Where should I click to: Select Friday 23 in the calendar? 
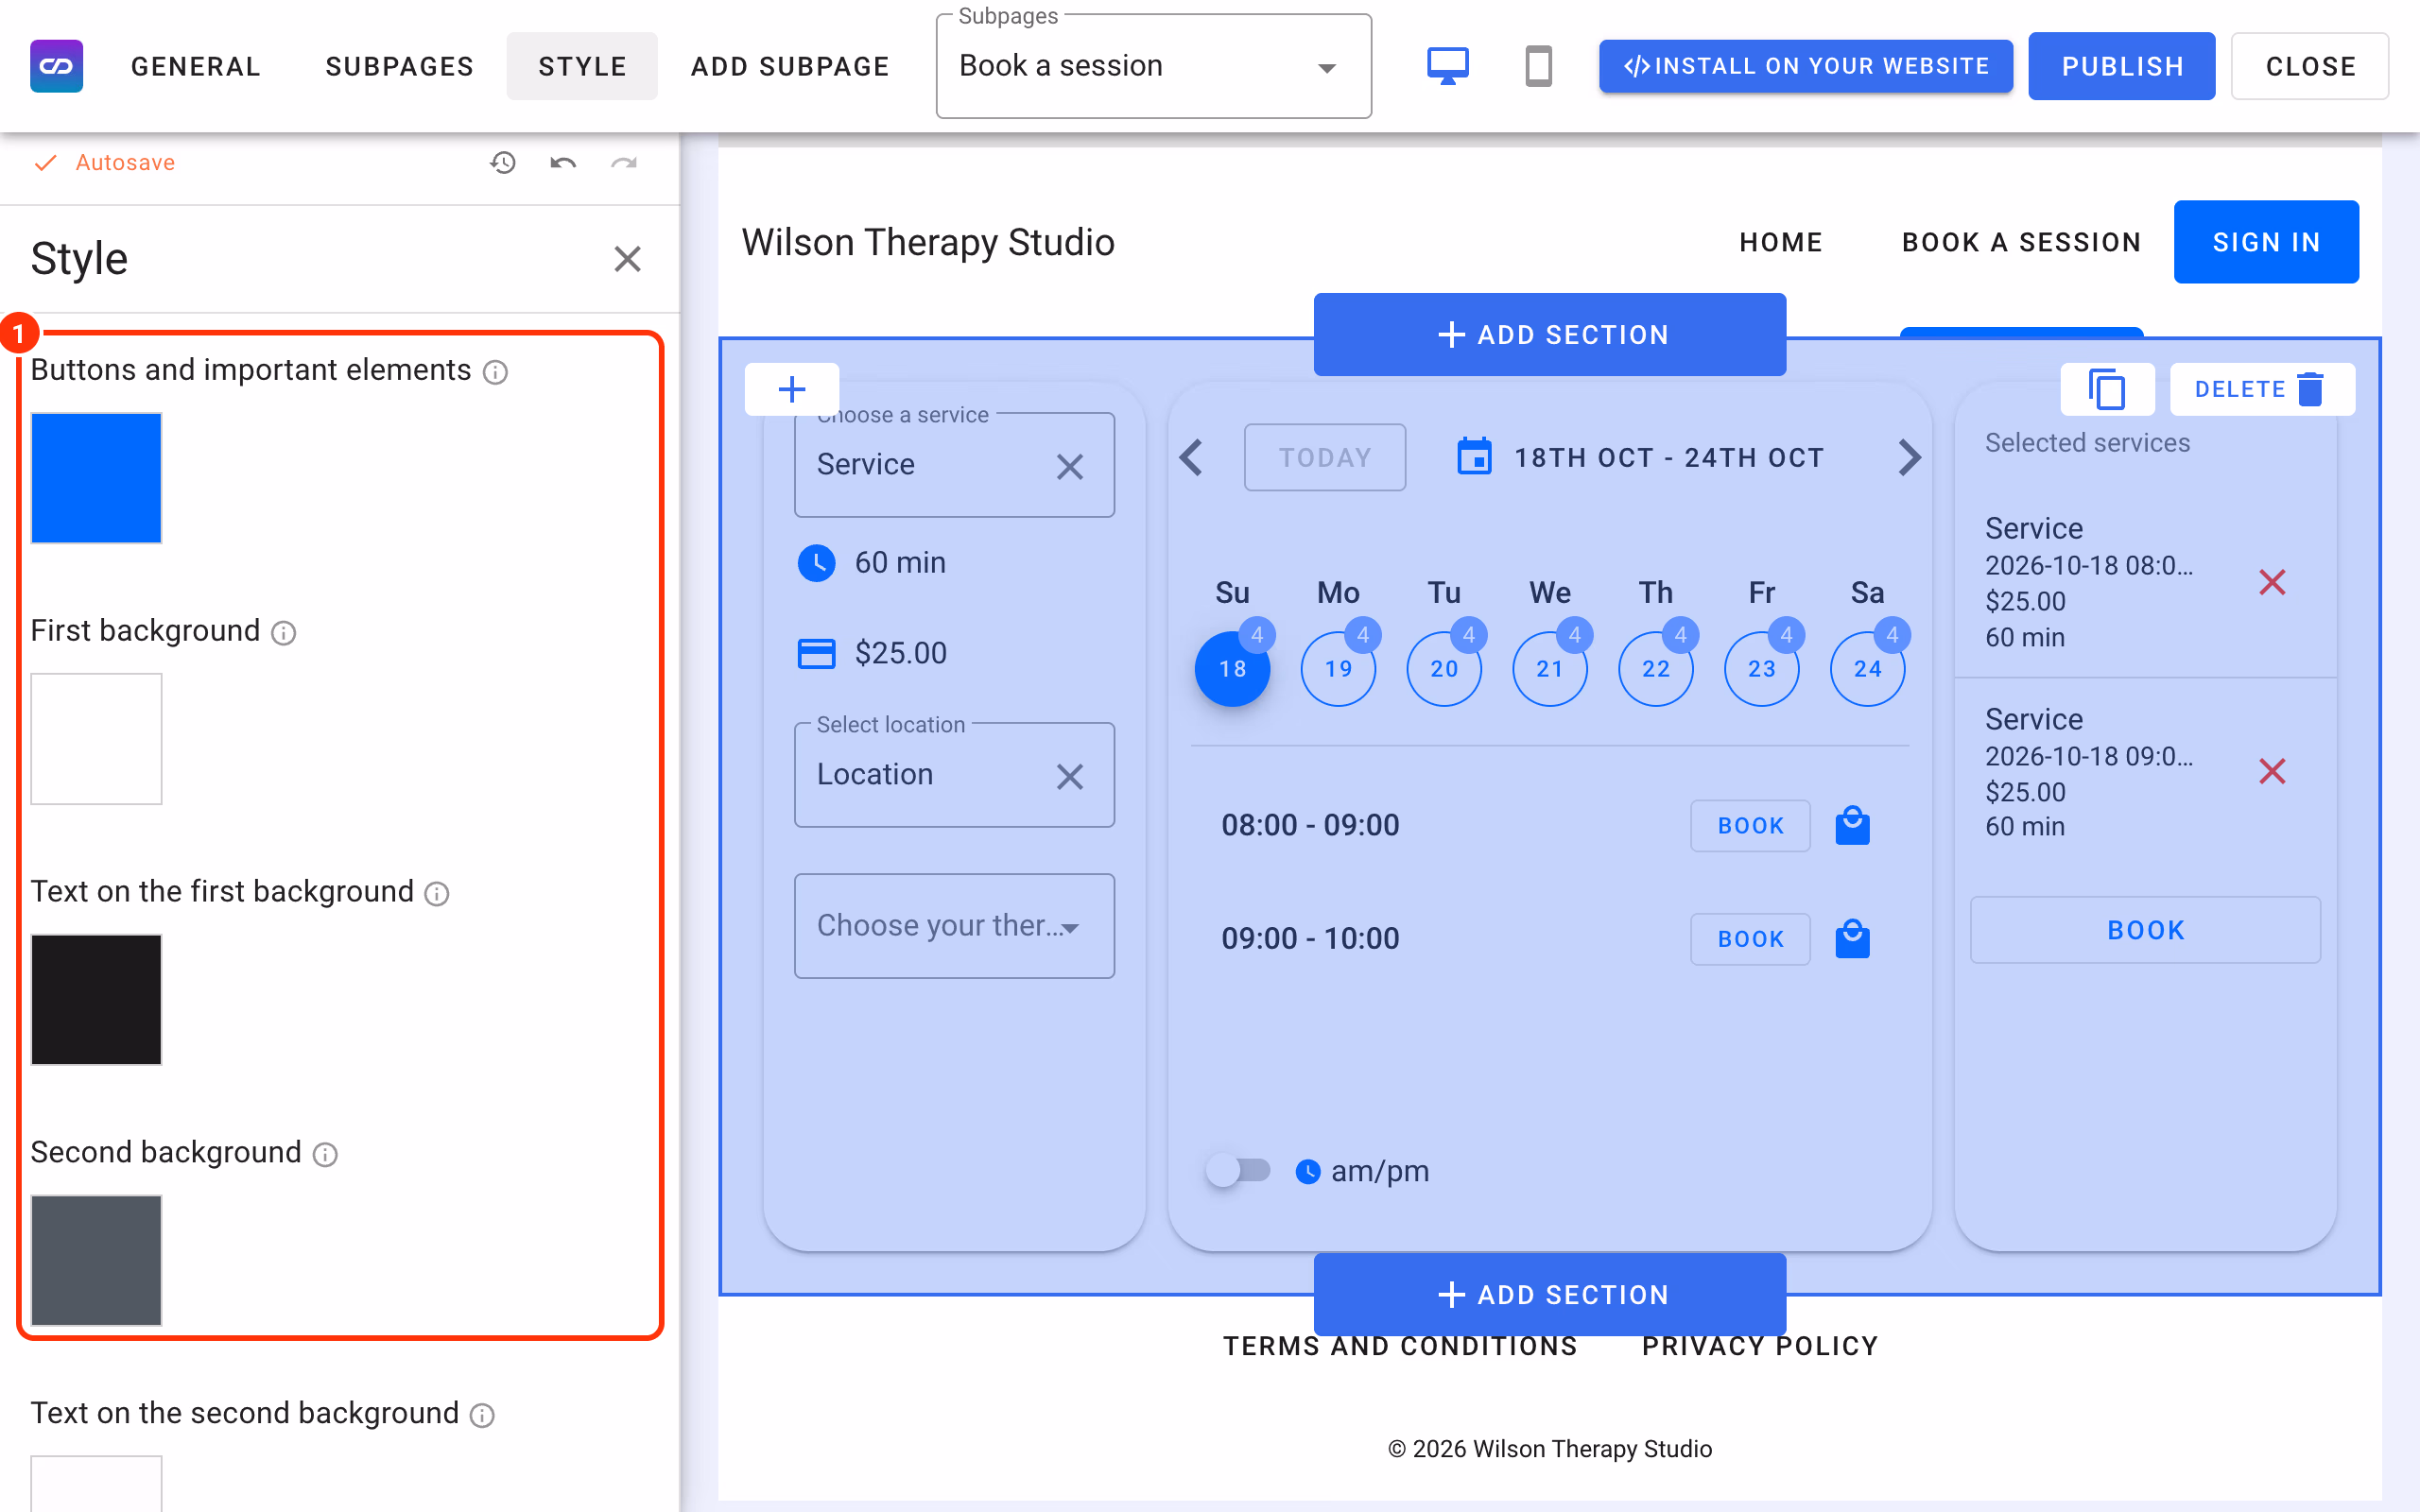pyautogui.click(x=1762, y=668)
